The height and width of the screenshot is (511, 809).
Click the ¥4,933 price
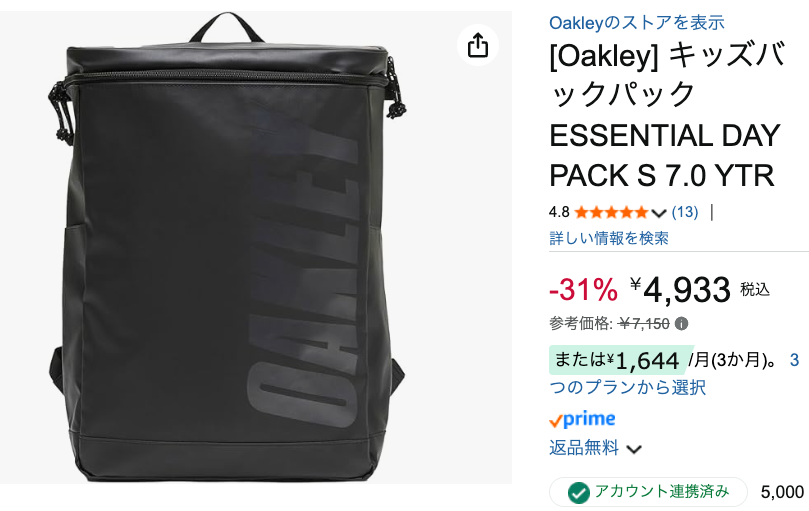coord(680,289)
